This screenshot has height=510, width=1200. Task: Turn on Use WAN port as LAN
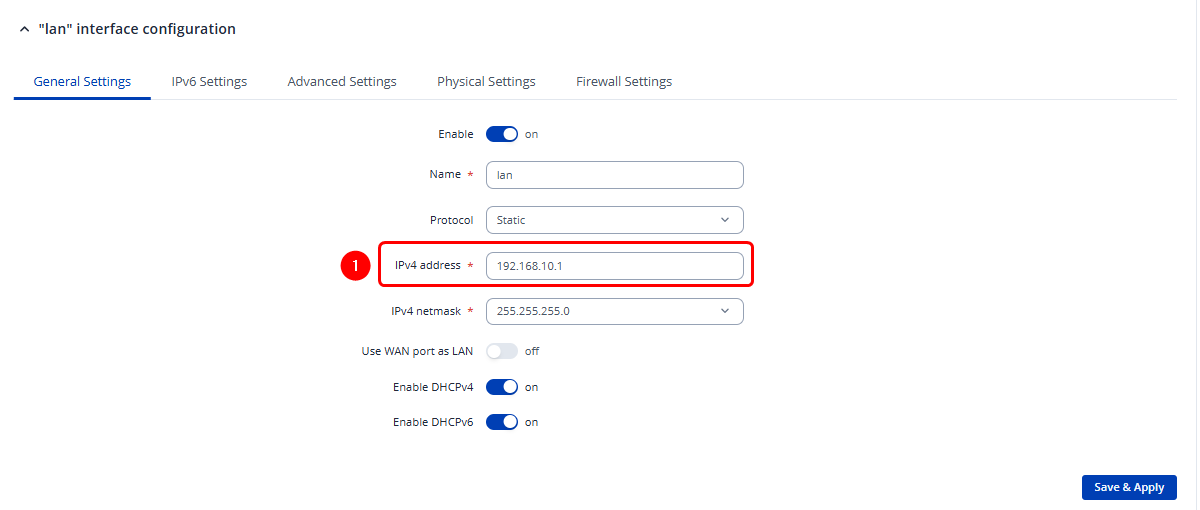tap(502, 351)
